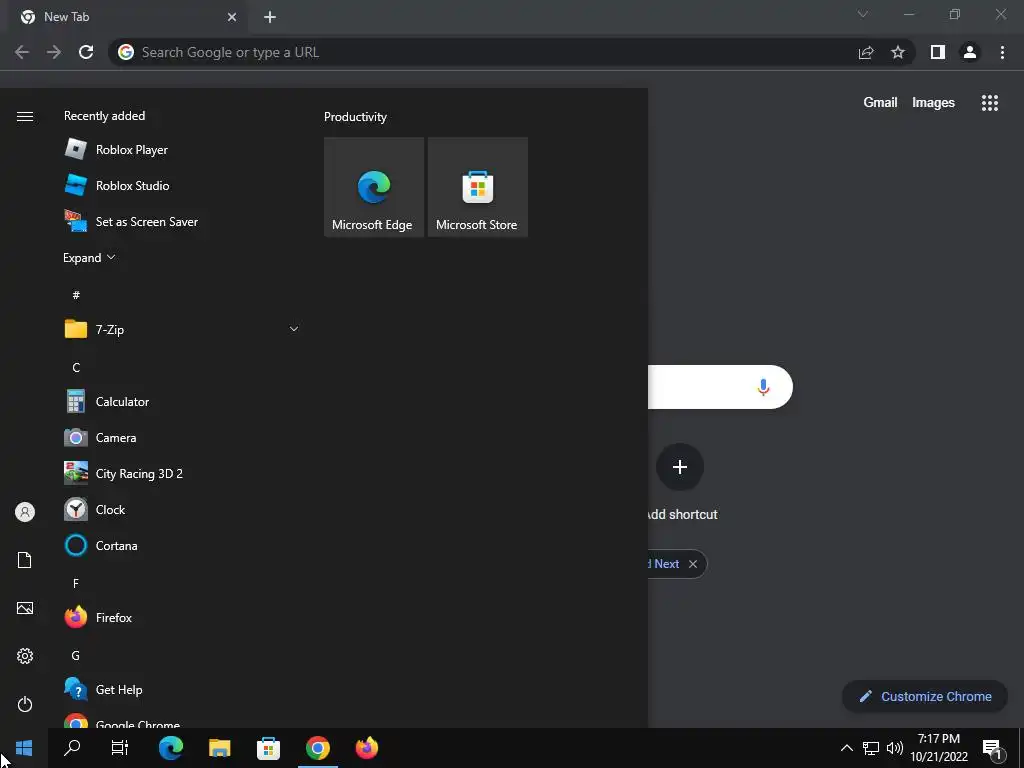This screenshot has height=768, width=1024.
Task: Click the Microsoft Store tile
Action: 477,187
